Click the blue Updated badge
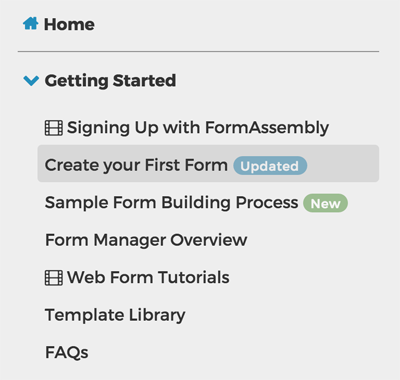This screenshot has width=400, height=380. coord(270,166)
